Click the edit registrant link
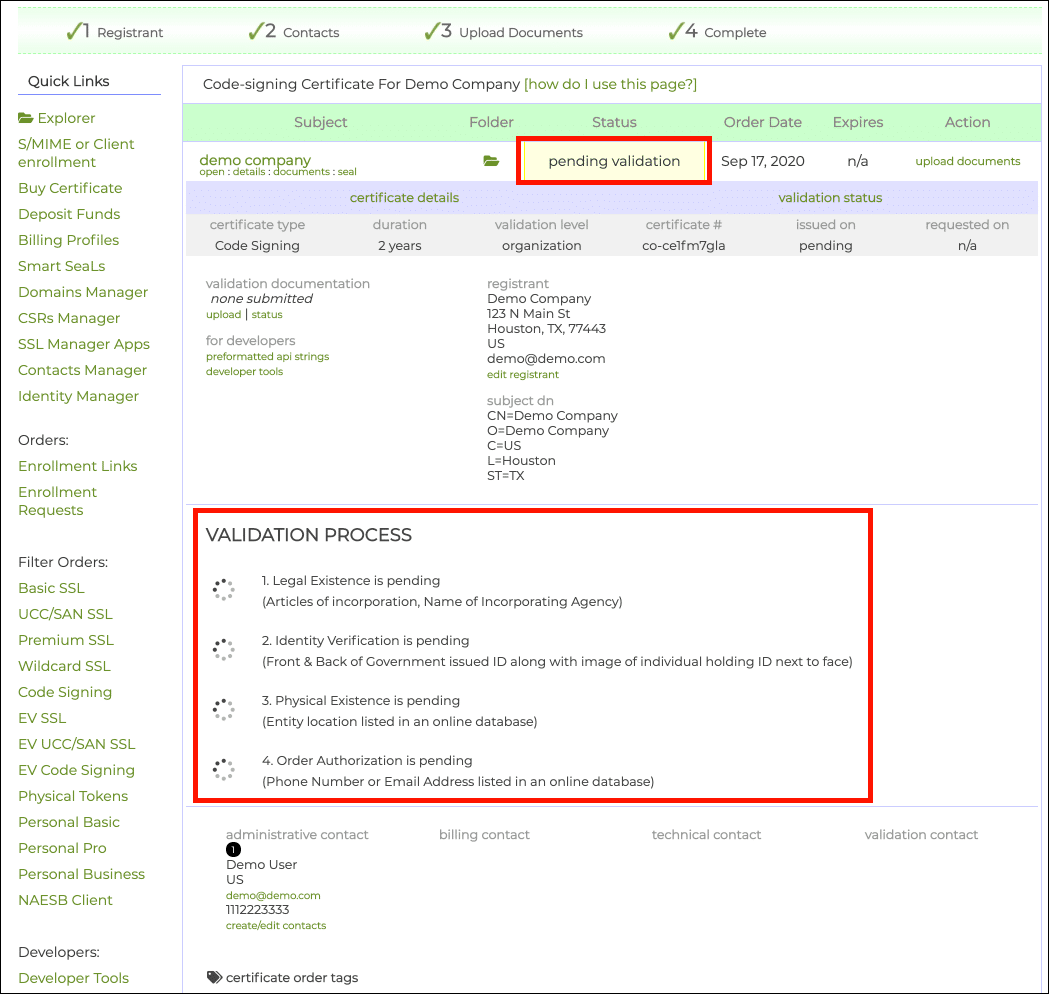The width and height of the screenshot is (1049, 994). point(522,374)
